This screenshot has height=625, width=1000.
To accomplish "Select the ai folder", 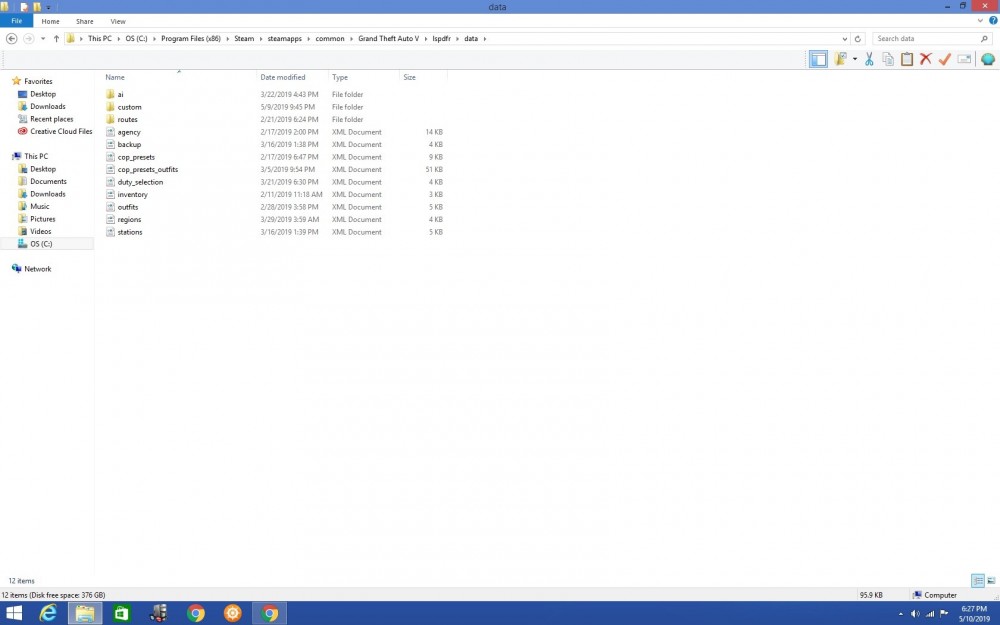I will (x=121, y=94).
